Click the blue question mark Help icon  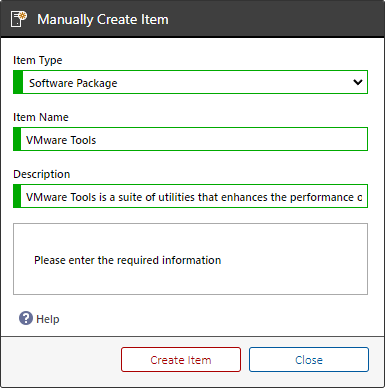click(x=26, y=318)
